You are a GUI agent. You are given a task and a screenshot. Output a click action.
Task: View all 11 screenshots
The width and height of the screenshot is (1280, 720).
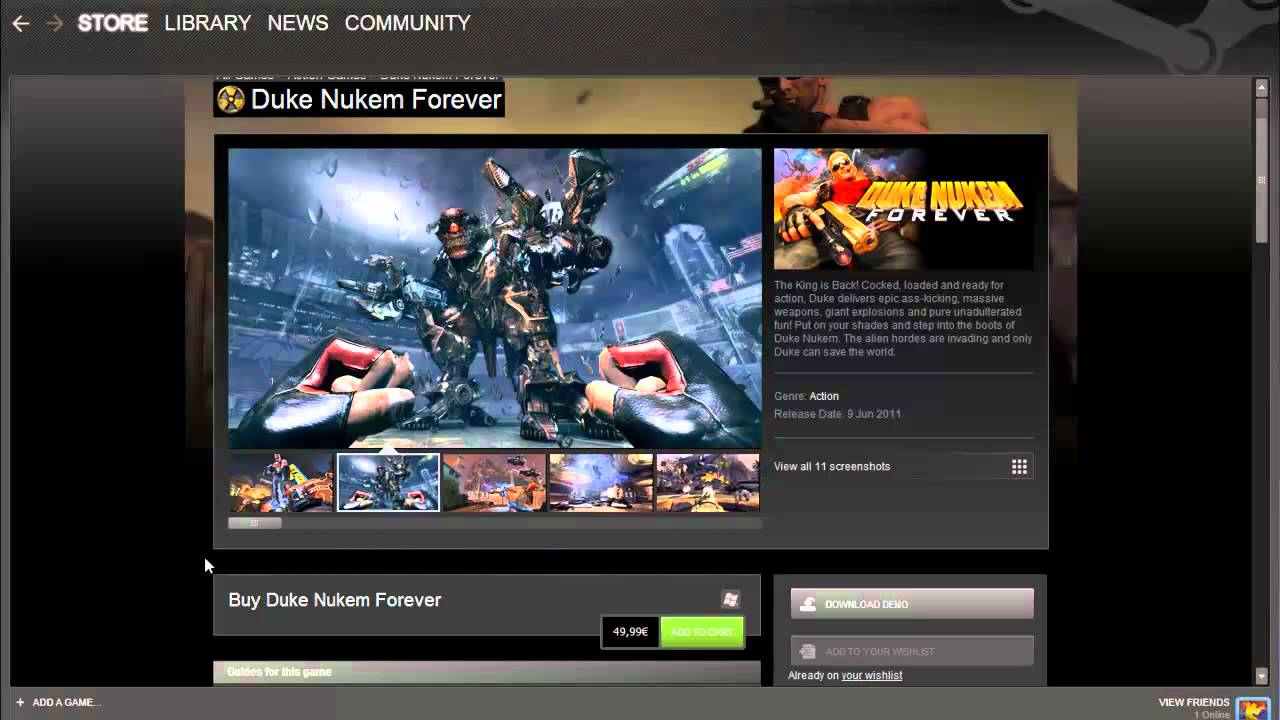pos(832,466)
